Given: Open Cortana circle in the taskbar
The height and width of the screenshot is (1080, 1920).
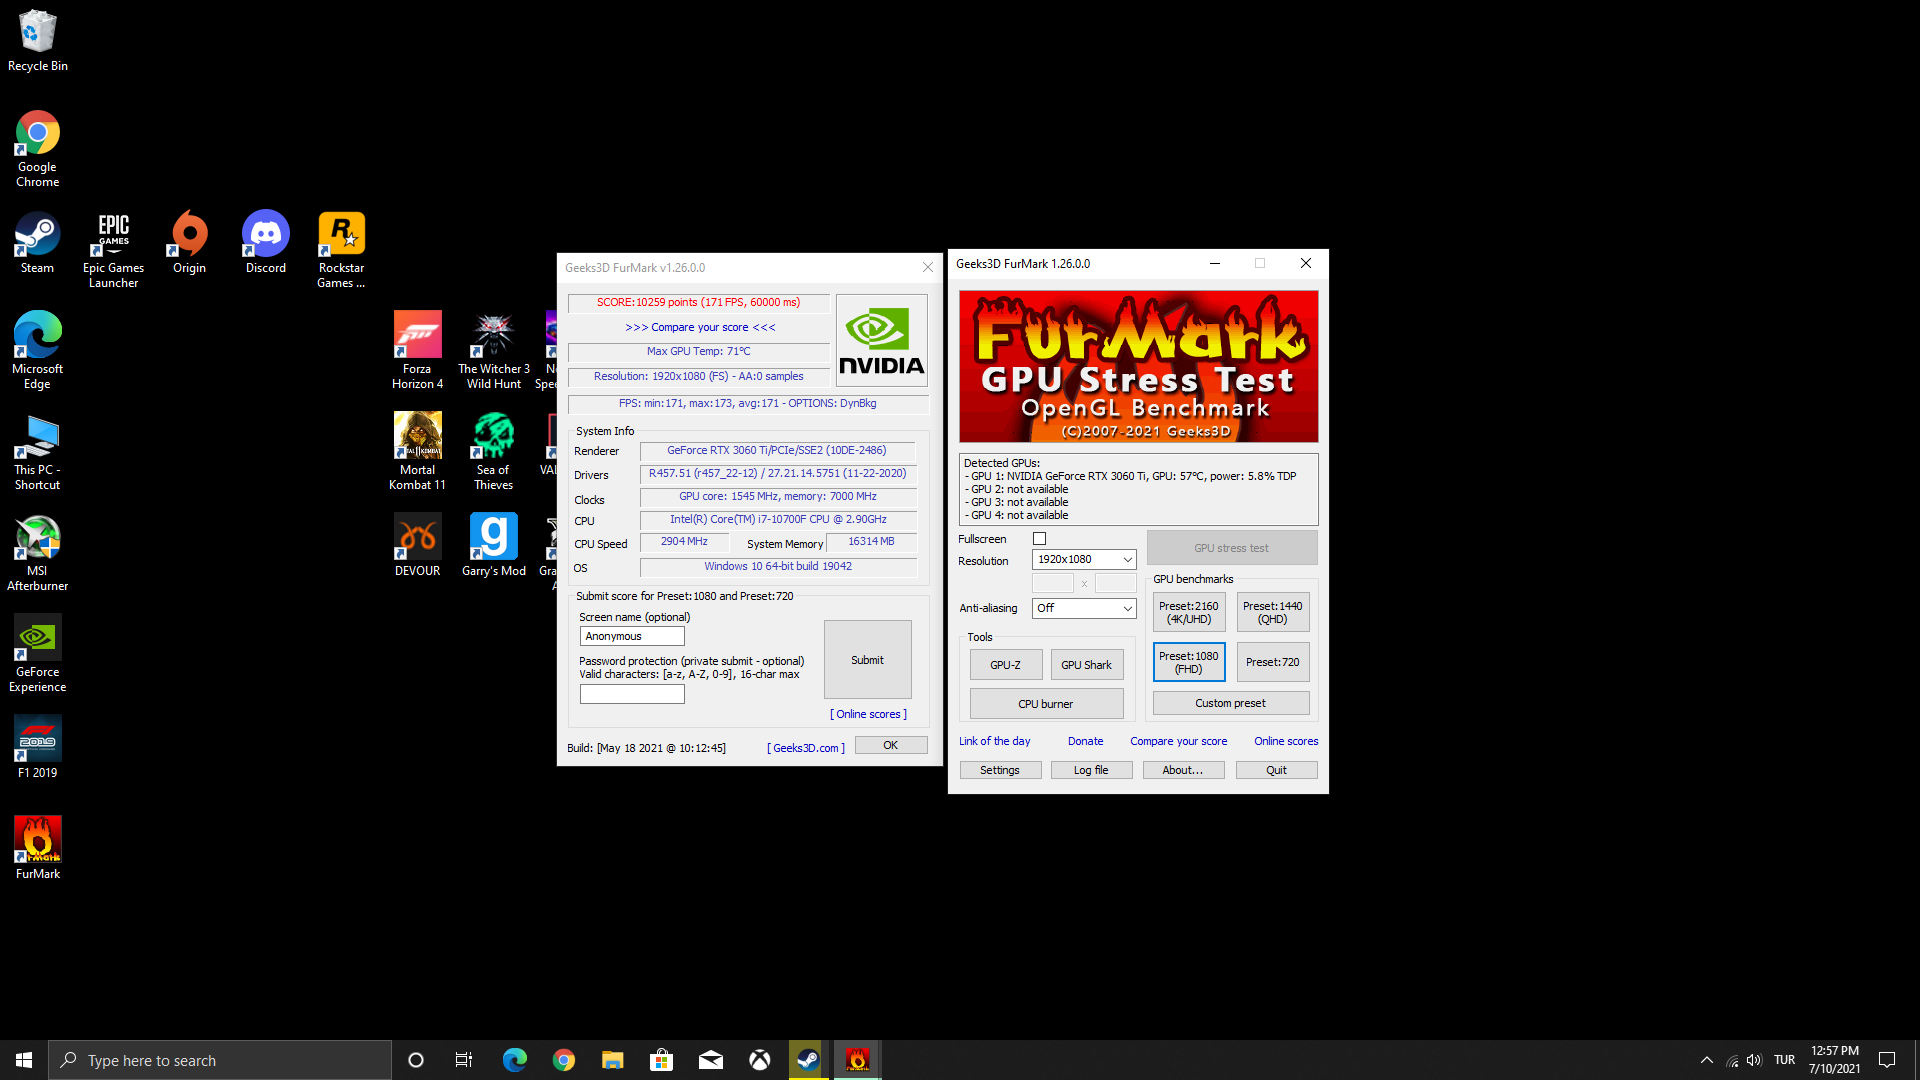Looking at the screenshot, I should [x=416, y=1060].
